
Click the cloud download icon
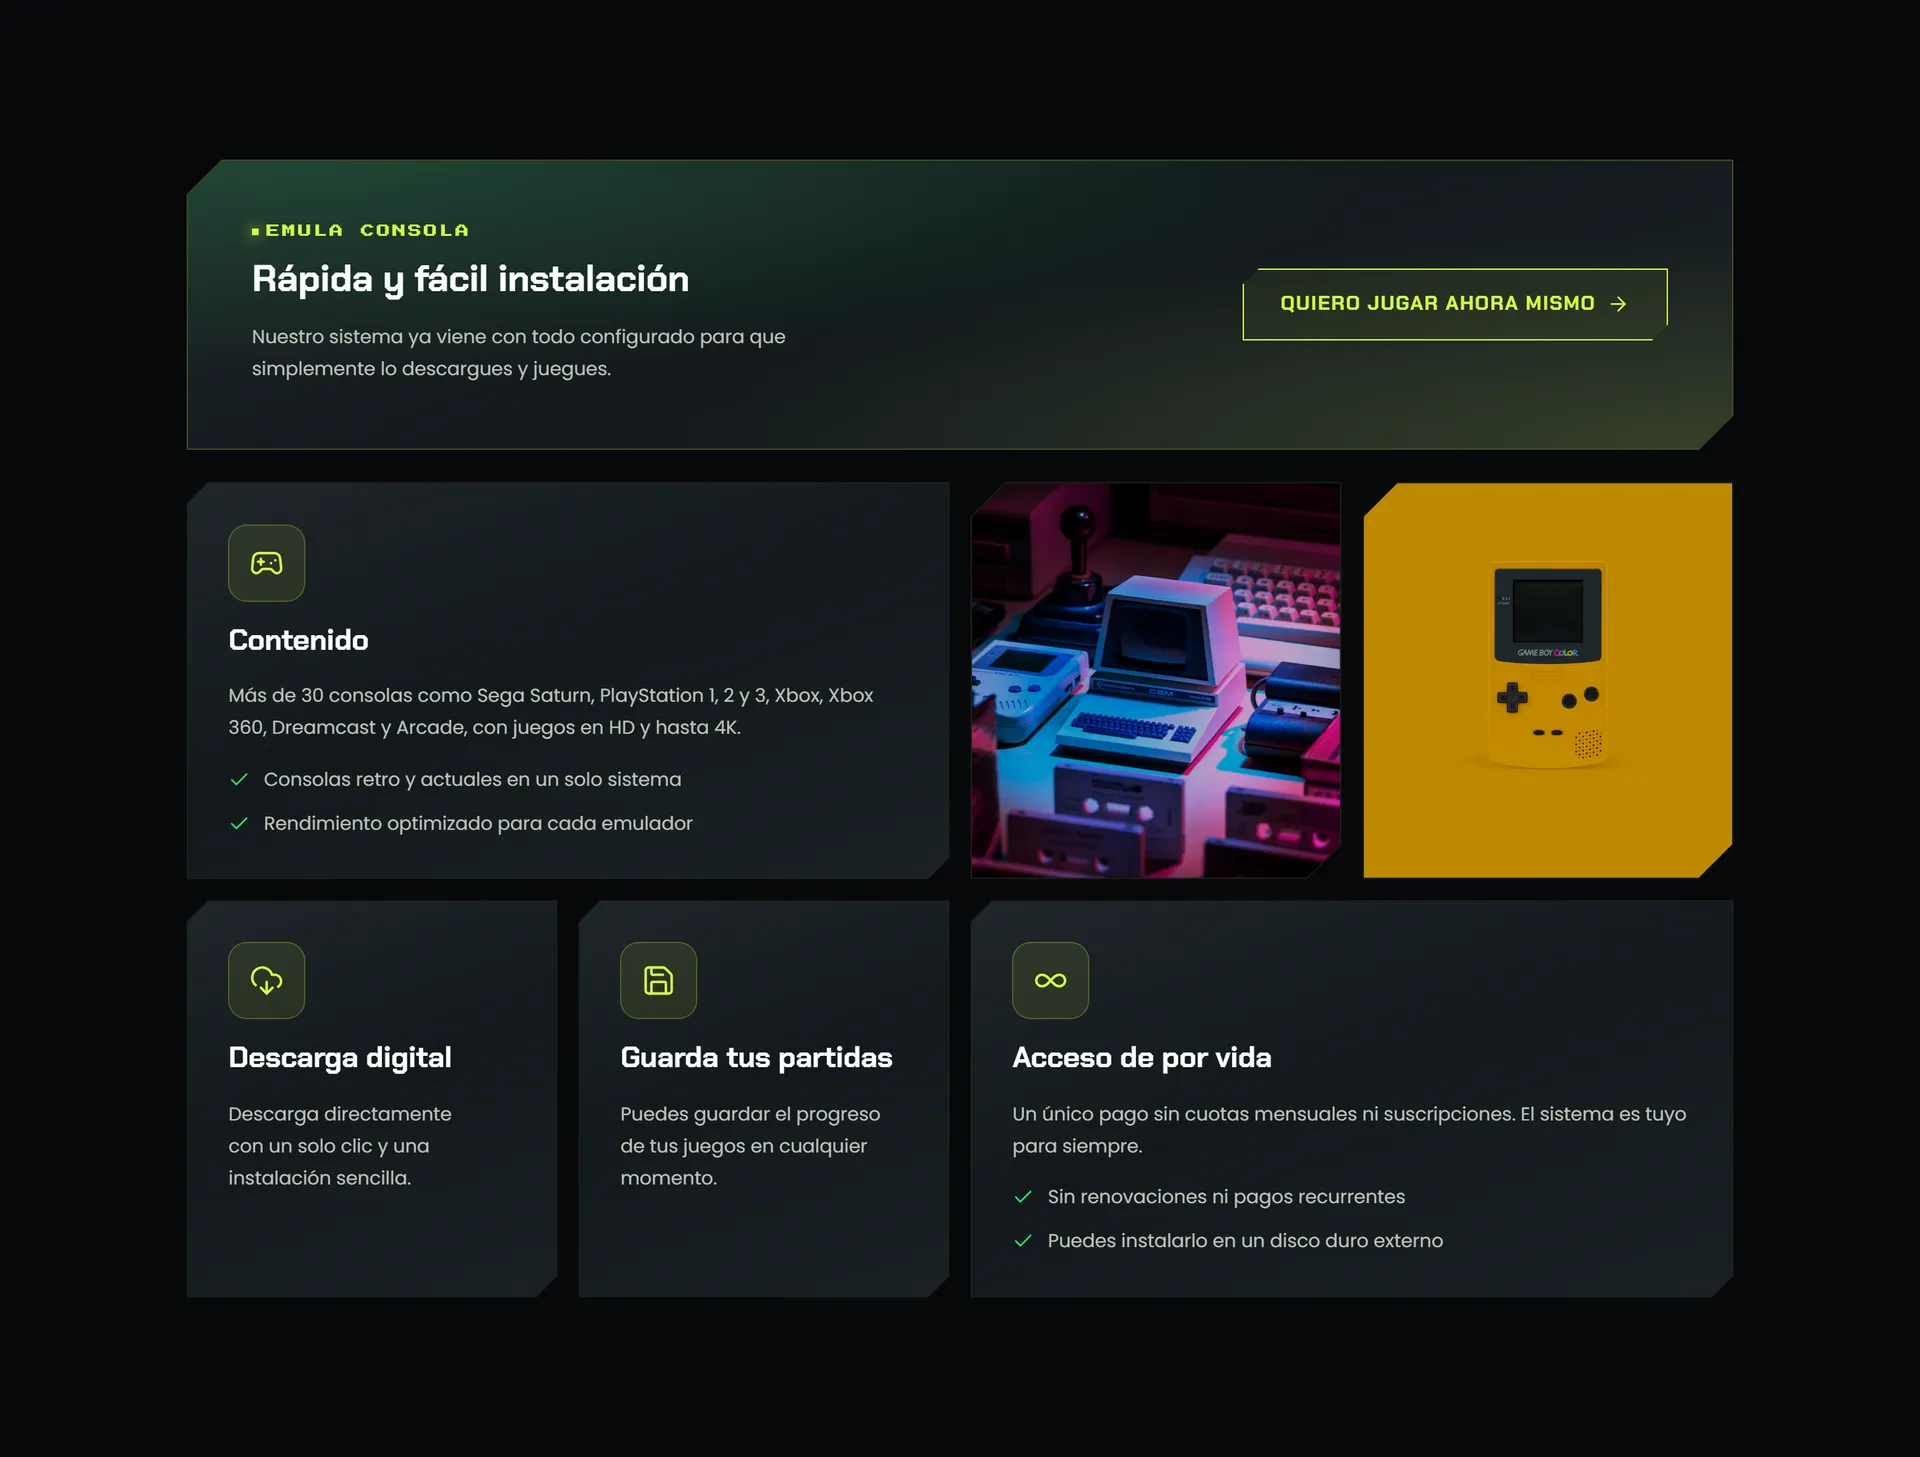pyautogui.click(x=266, y=980)
